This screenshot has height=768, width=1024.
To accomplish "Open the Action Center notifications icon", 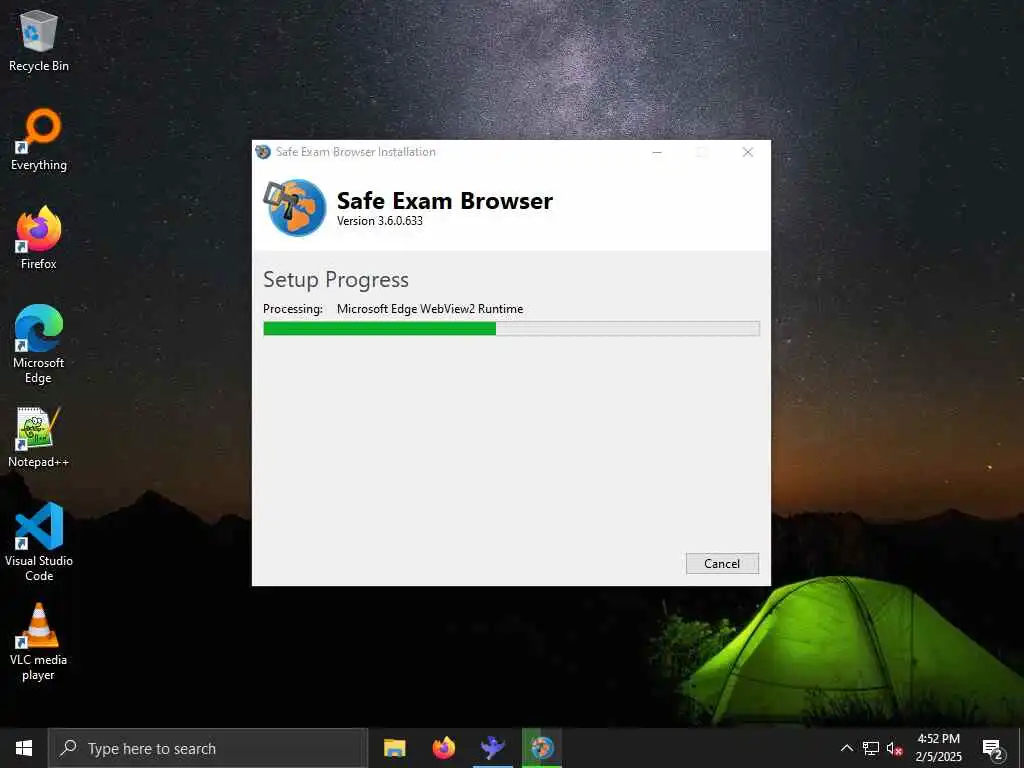I will tap(993, 748).
